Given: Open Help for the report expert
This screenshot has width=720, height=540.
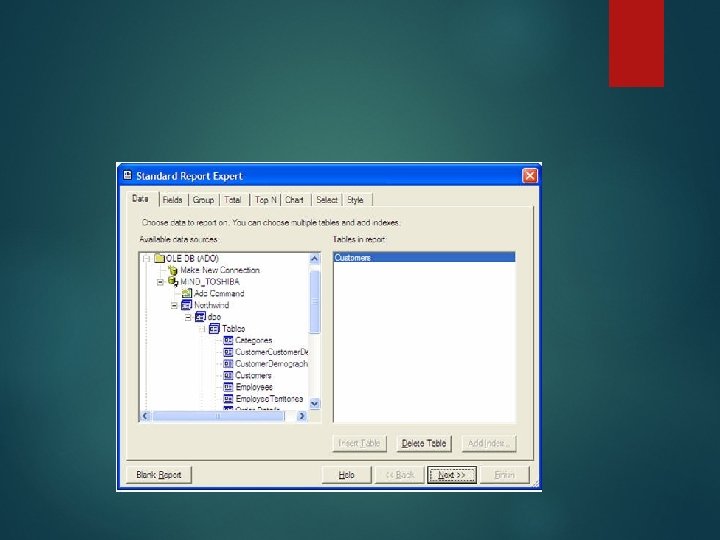Looking at the screenshot, I should click(x=347, y=475).
